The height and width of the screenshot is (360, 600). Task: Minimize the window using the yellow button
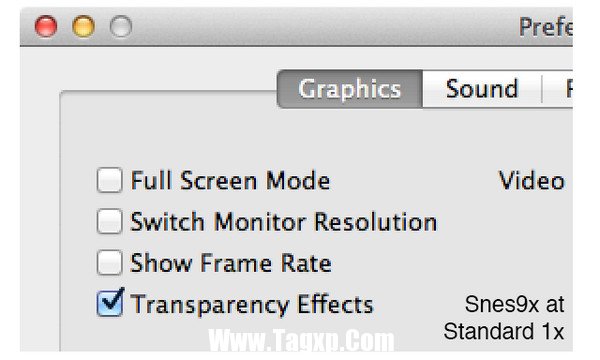pos(83,26)
